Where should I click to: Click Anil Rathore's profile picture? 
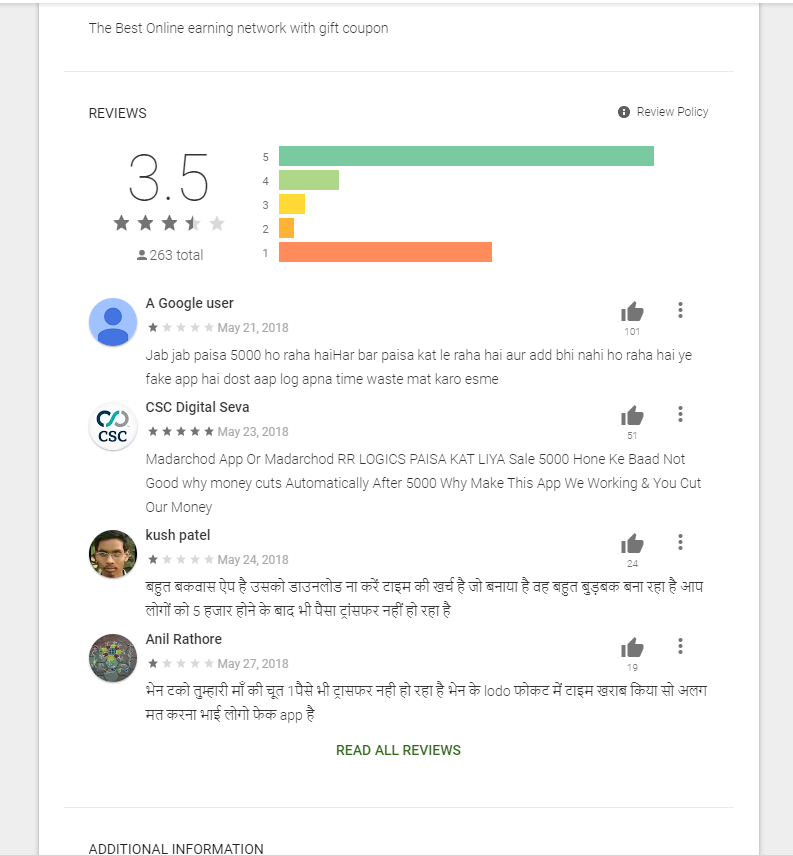(113, 658)
